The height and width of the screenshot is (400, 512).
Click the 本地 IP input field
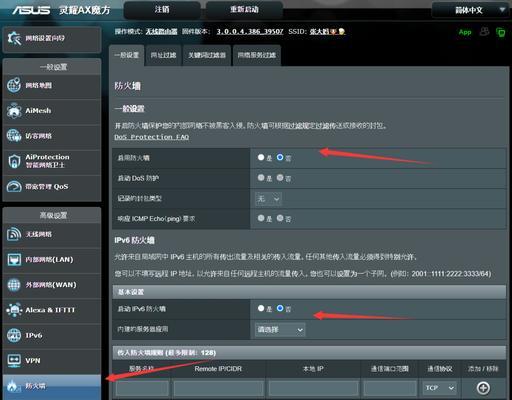[314, 388]
